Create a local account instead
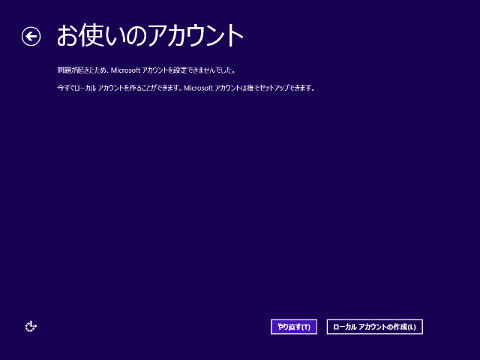 [x=375, y=327]
